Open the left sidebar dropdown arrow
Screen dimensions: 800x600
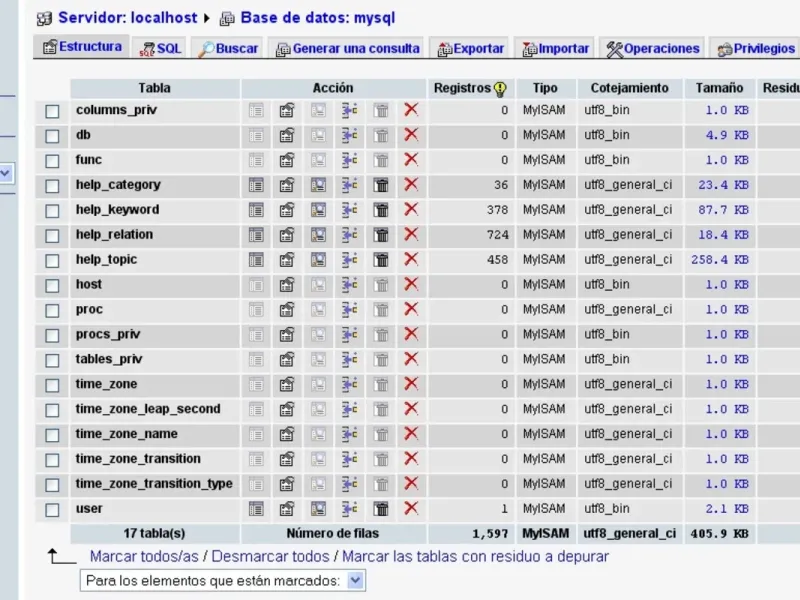click(6, 173)
